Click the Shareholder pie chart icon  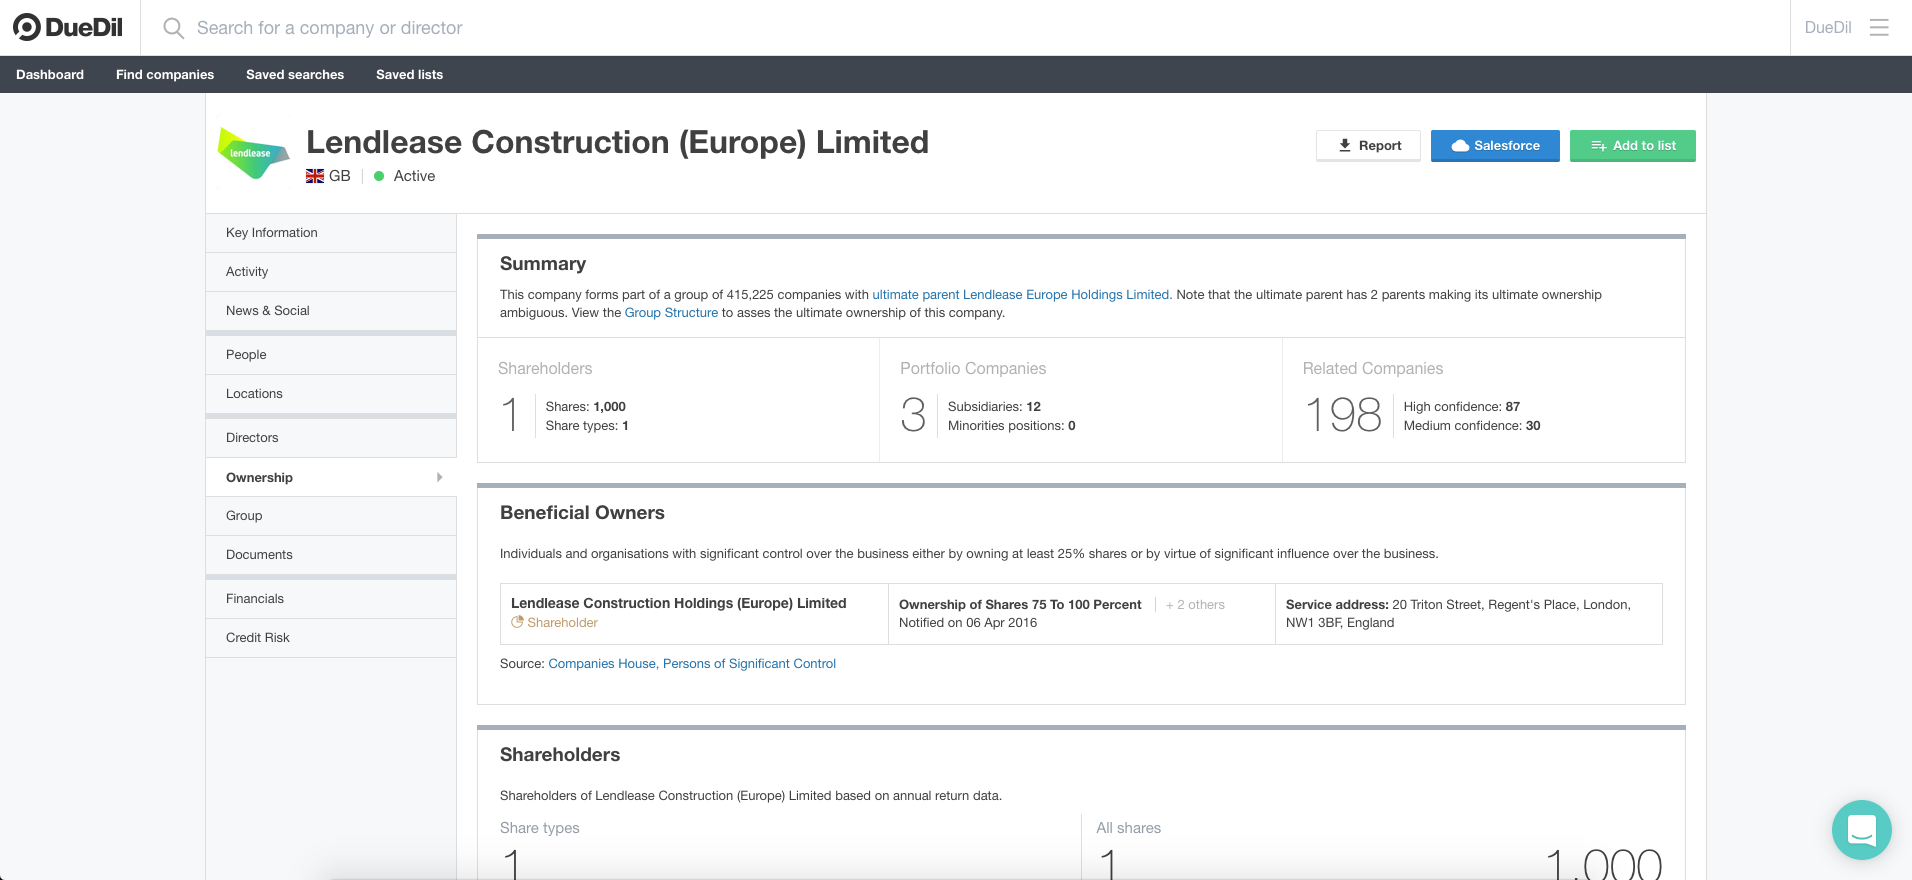click(517, 622)
